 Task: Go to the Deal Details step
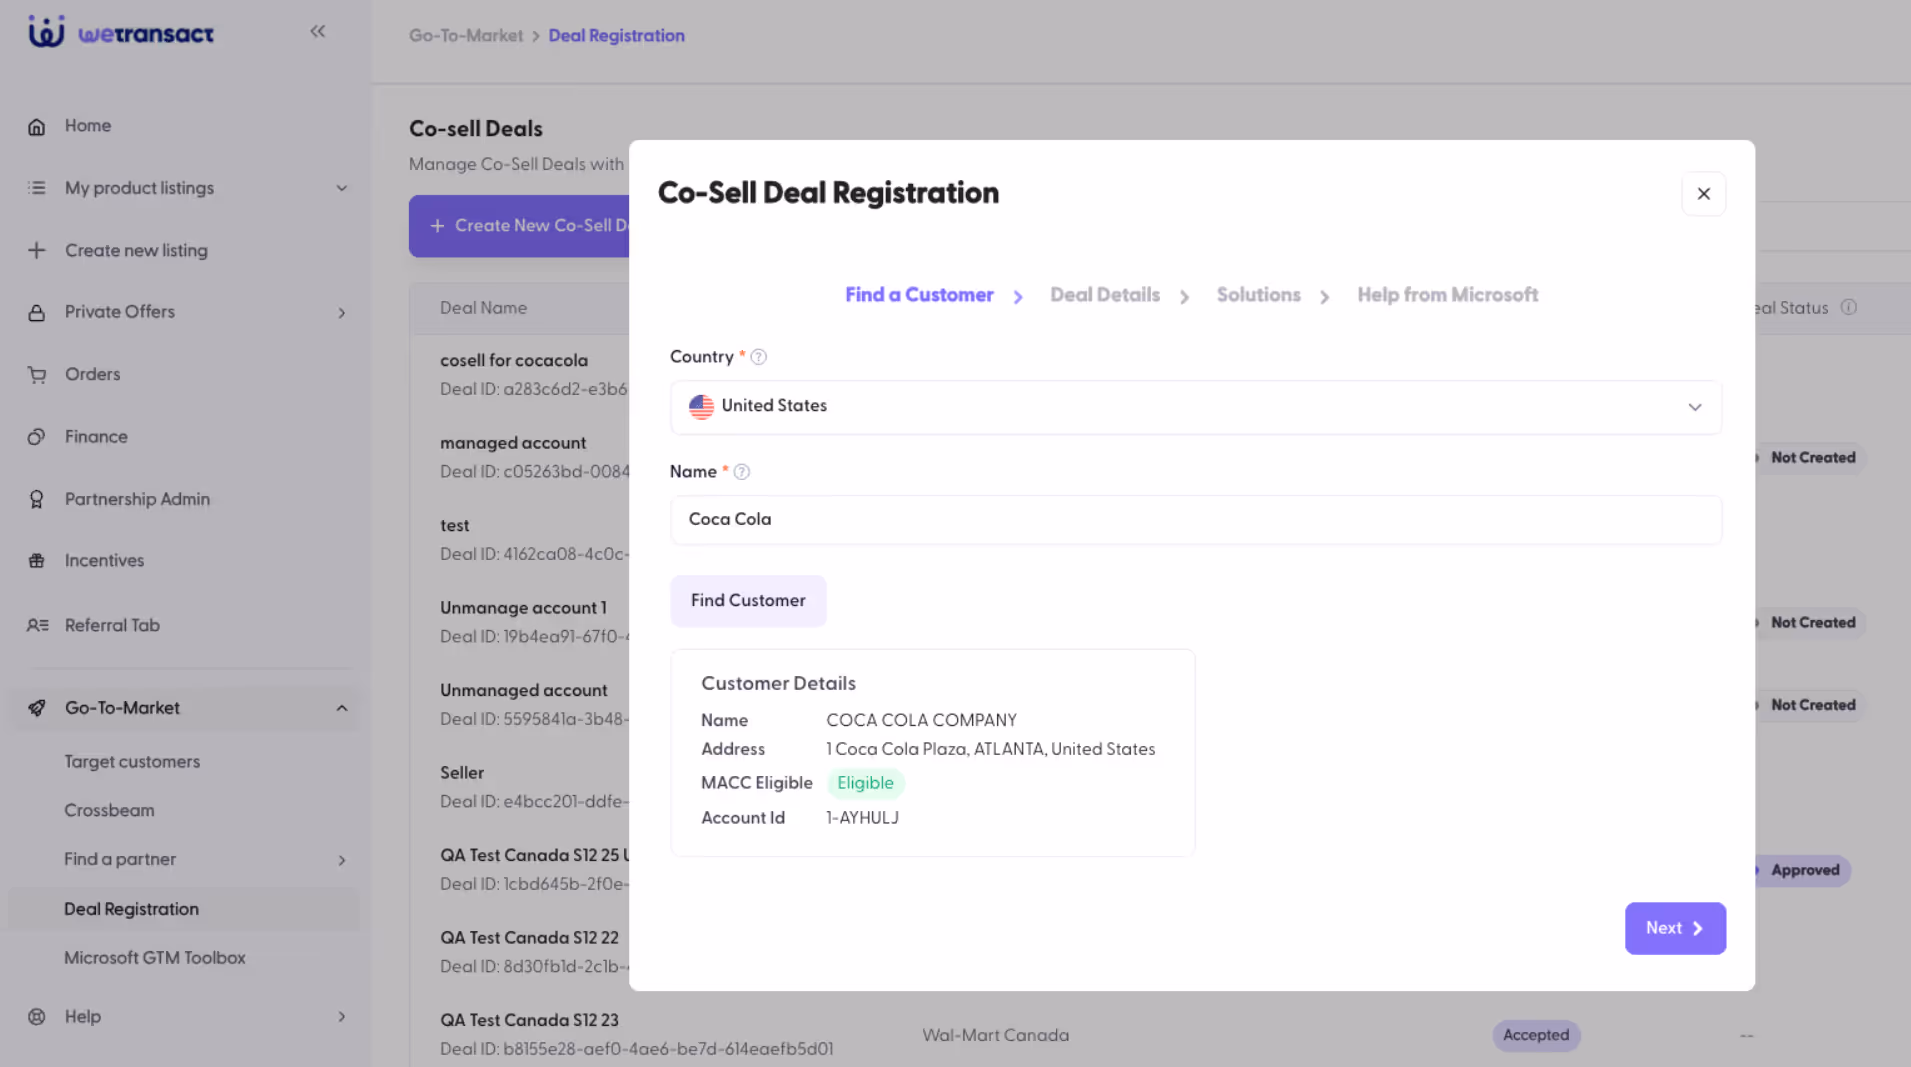tap(1105, 295)
